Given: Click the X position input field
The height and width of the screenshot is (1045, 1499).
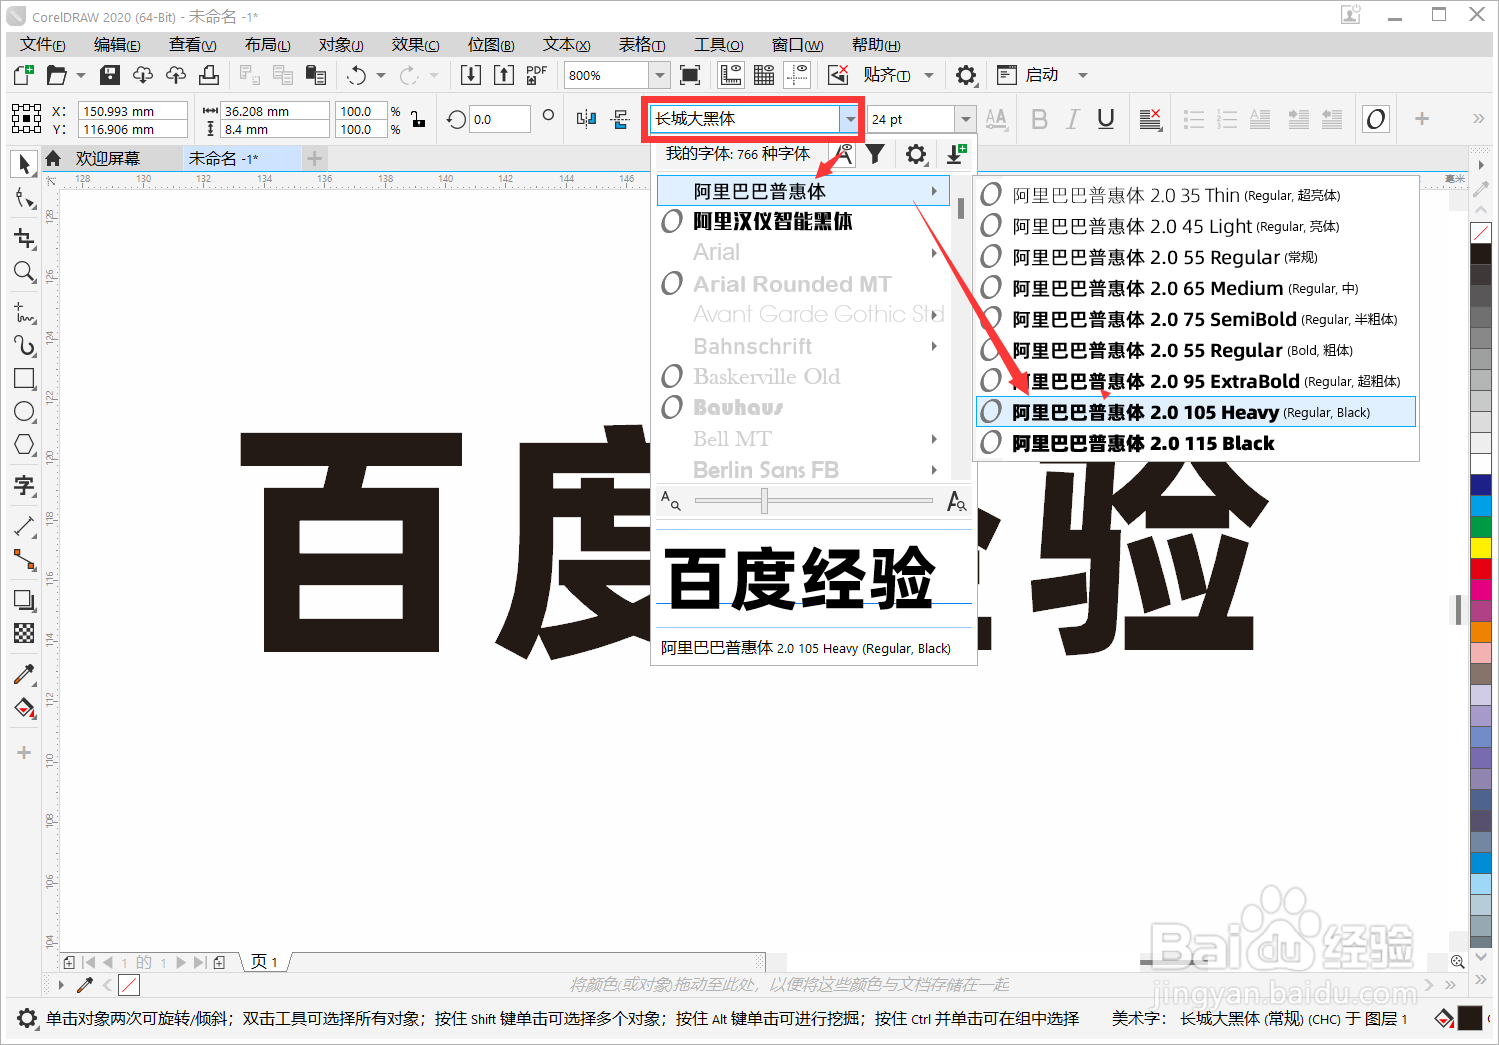Looking at the screenshot, I should (133, 111).
